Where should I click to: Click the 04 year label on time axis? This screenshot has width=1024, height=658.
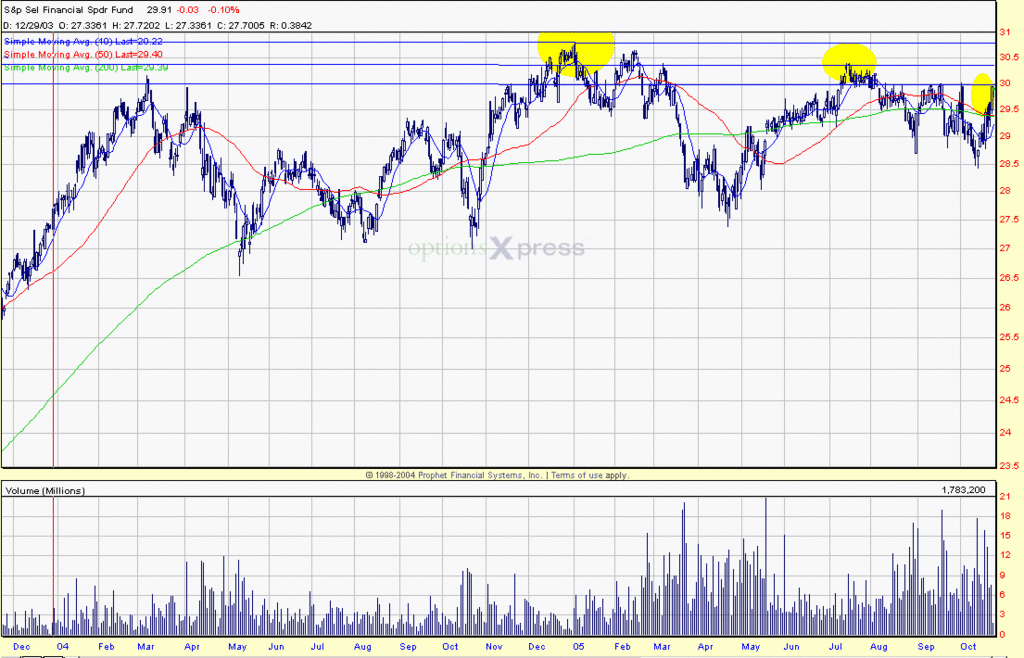coord(62,646)
